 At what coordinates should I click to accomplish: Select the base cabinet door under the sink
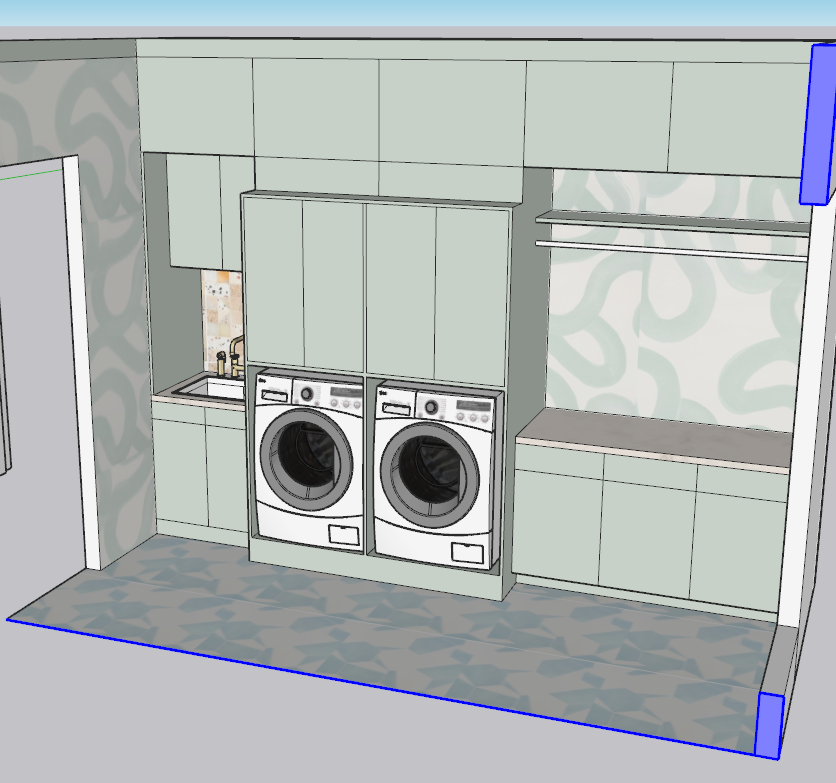click(x=180, y=470)
